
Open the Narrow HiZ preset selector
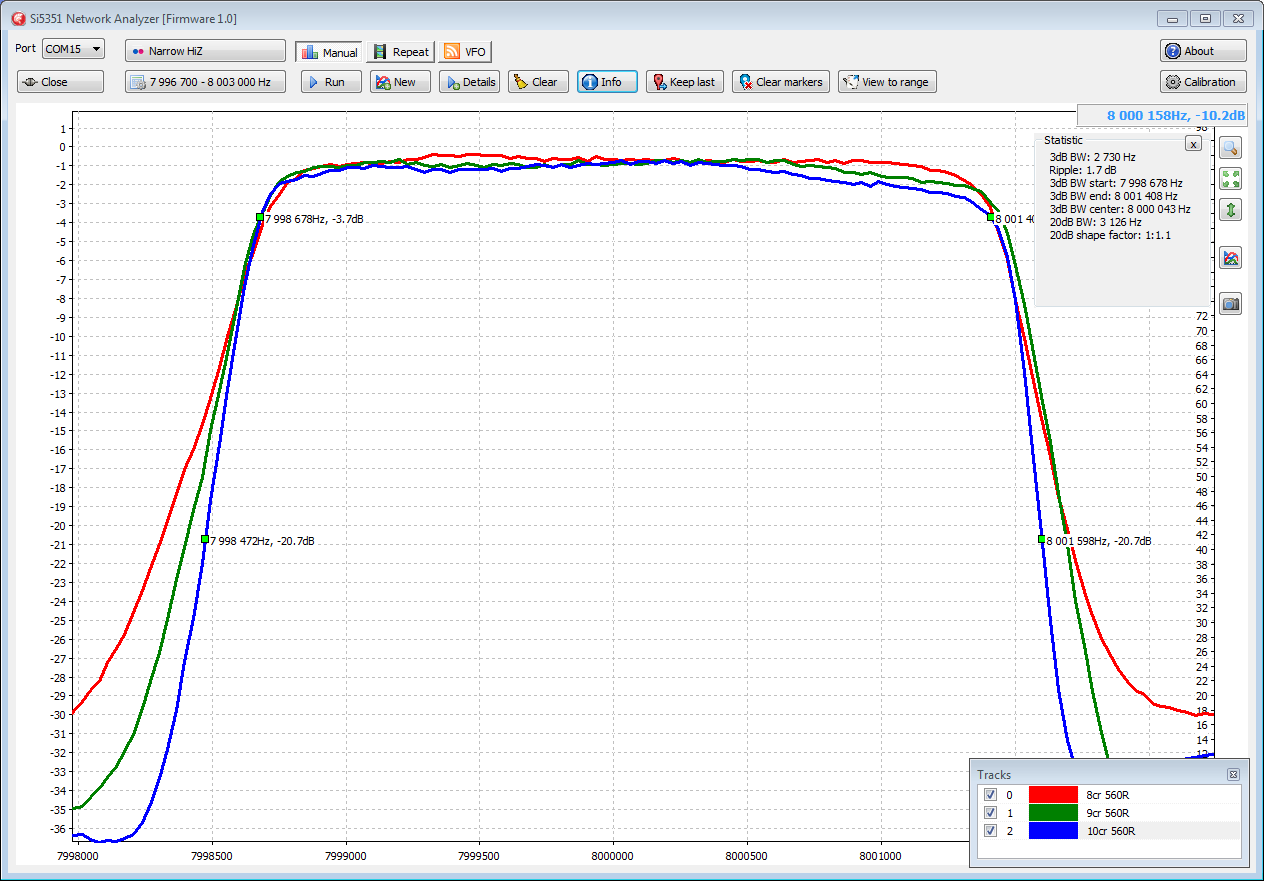coord(205,51)
